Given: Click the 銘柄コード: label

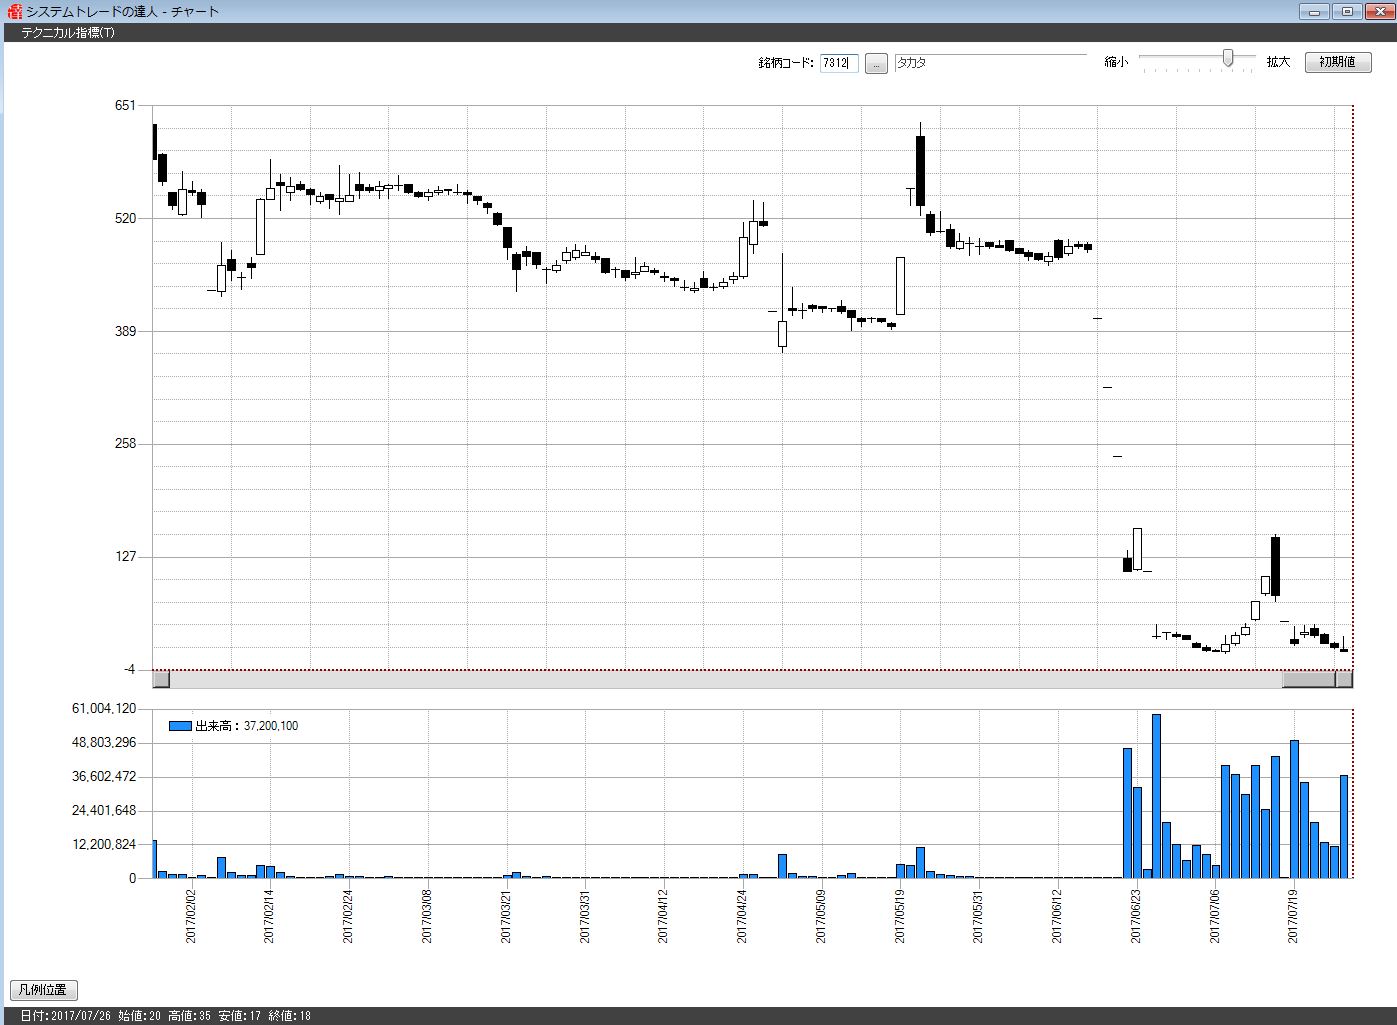Looking at the screenshot, I should [786, 63].
